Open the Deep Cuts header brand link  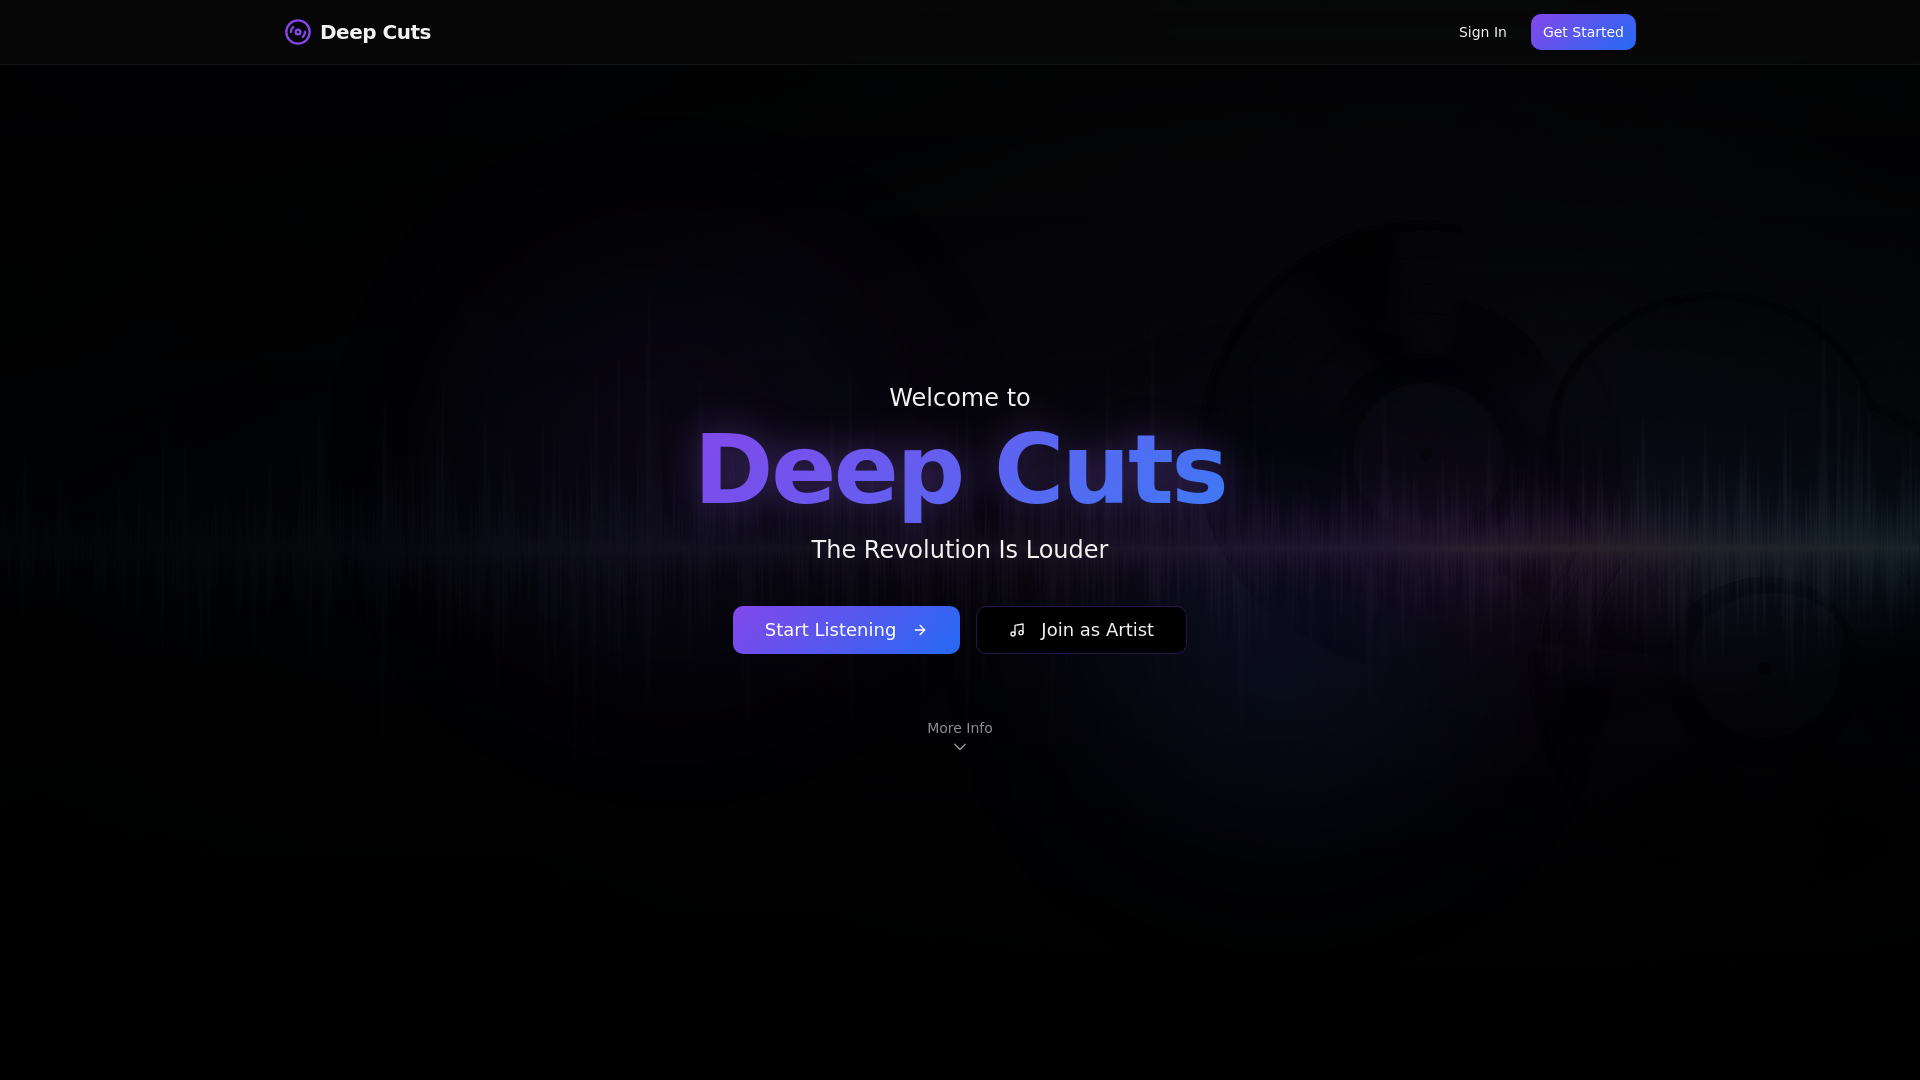point(358,32)
